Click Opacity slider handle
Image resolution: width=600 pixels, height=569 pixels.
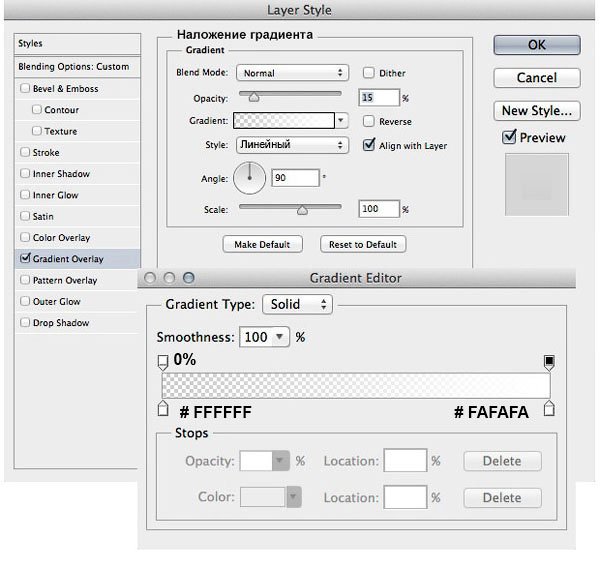(254, 97)
